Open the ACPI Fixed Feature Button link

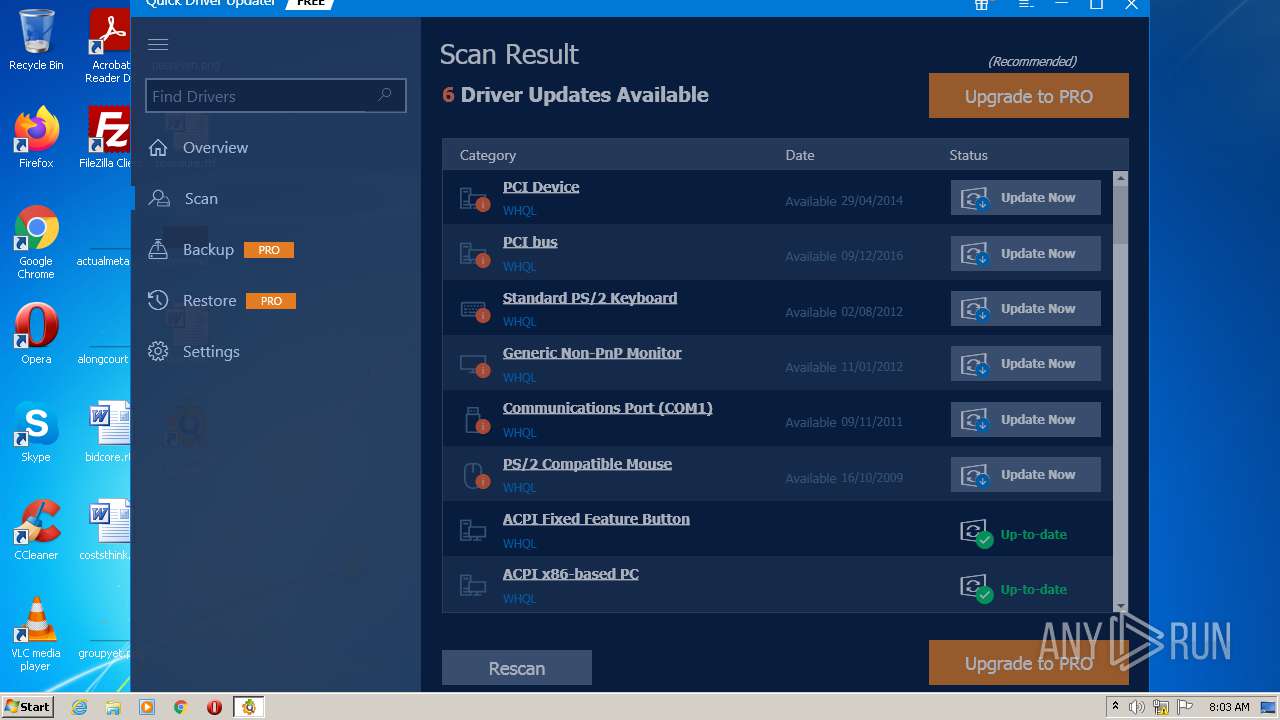point(596,519)
